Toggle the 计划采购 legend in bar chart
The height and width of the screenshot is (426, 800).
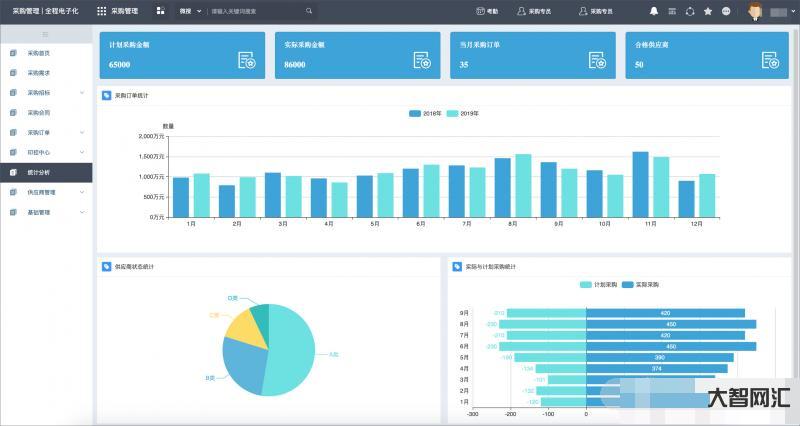[598, 285]
